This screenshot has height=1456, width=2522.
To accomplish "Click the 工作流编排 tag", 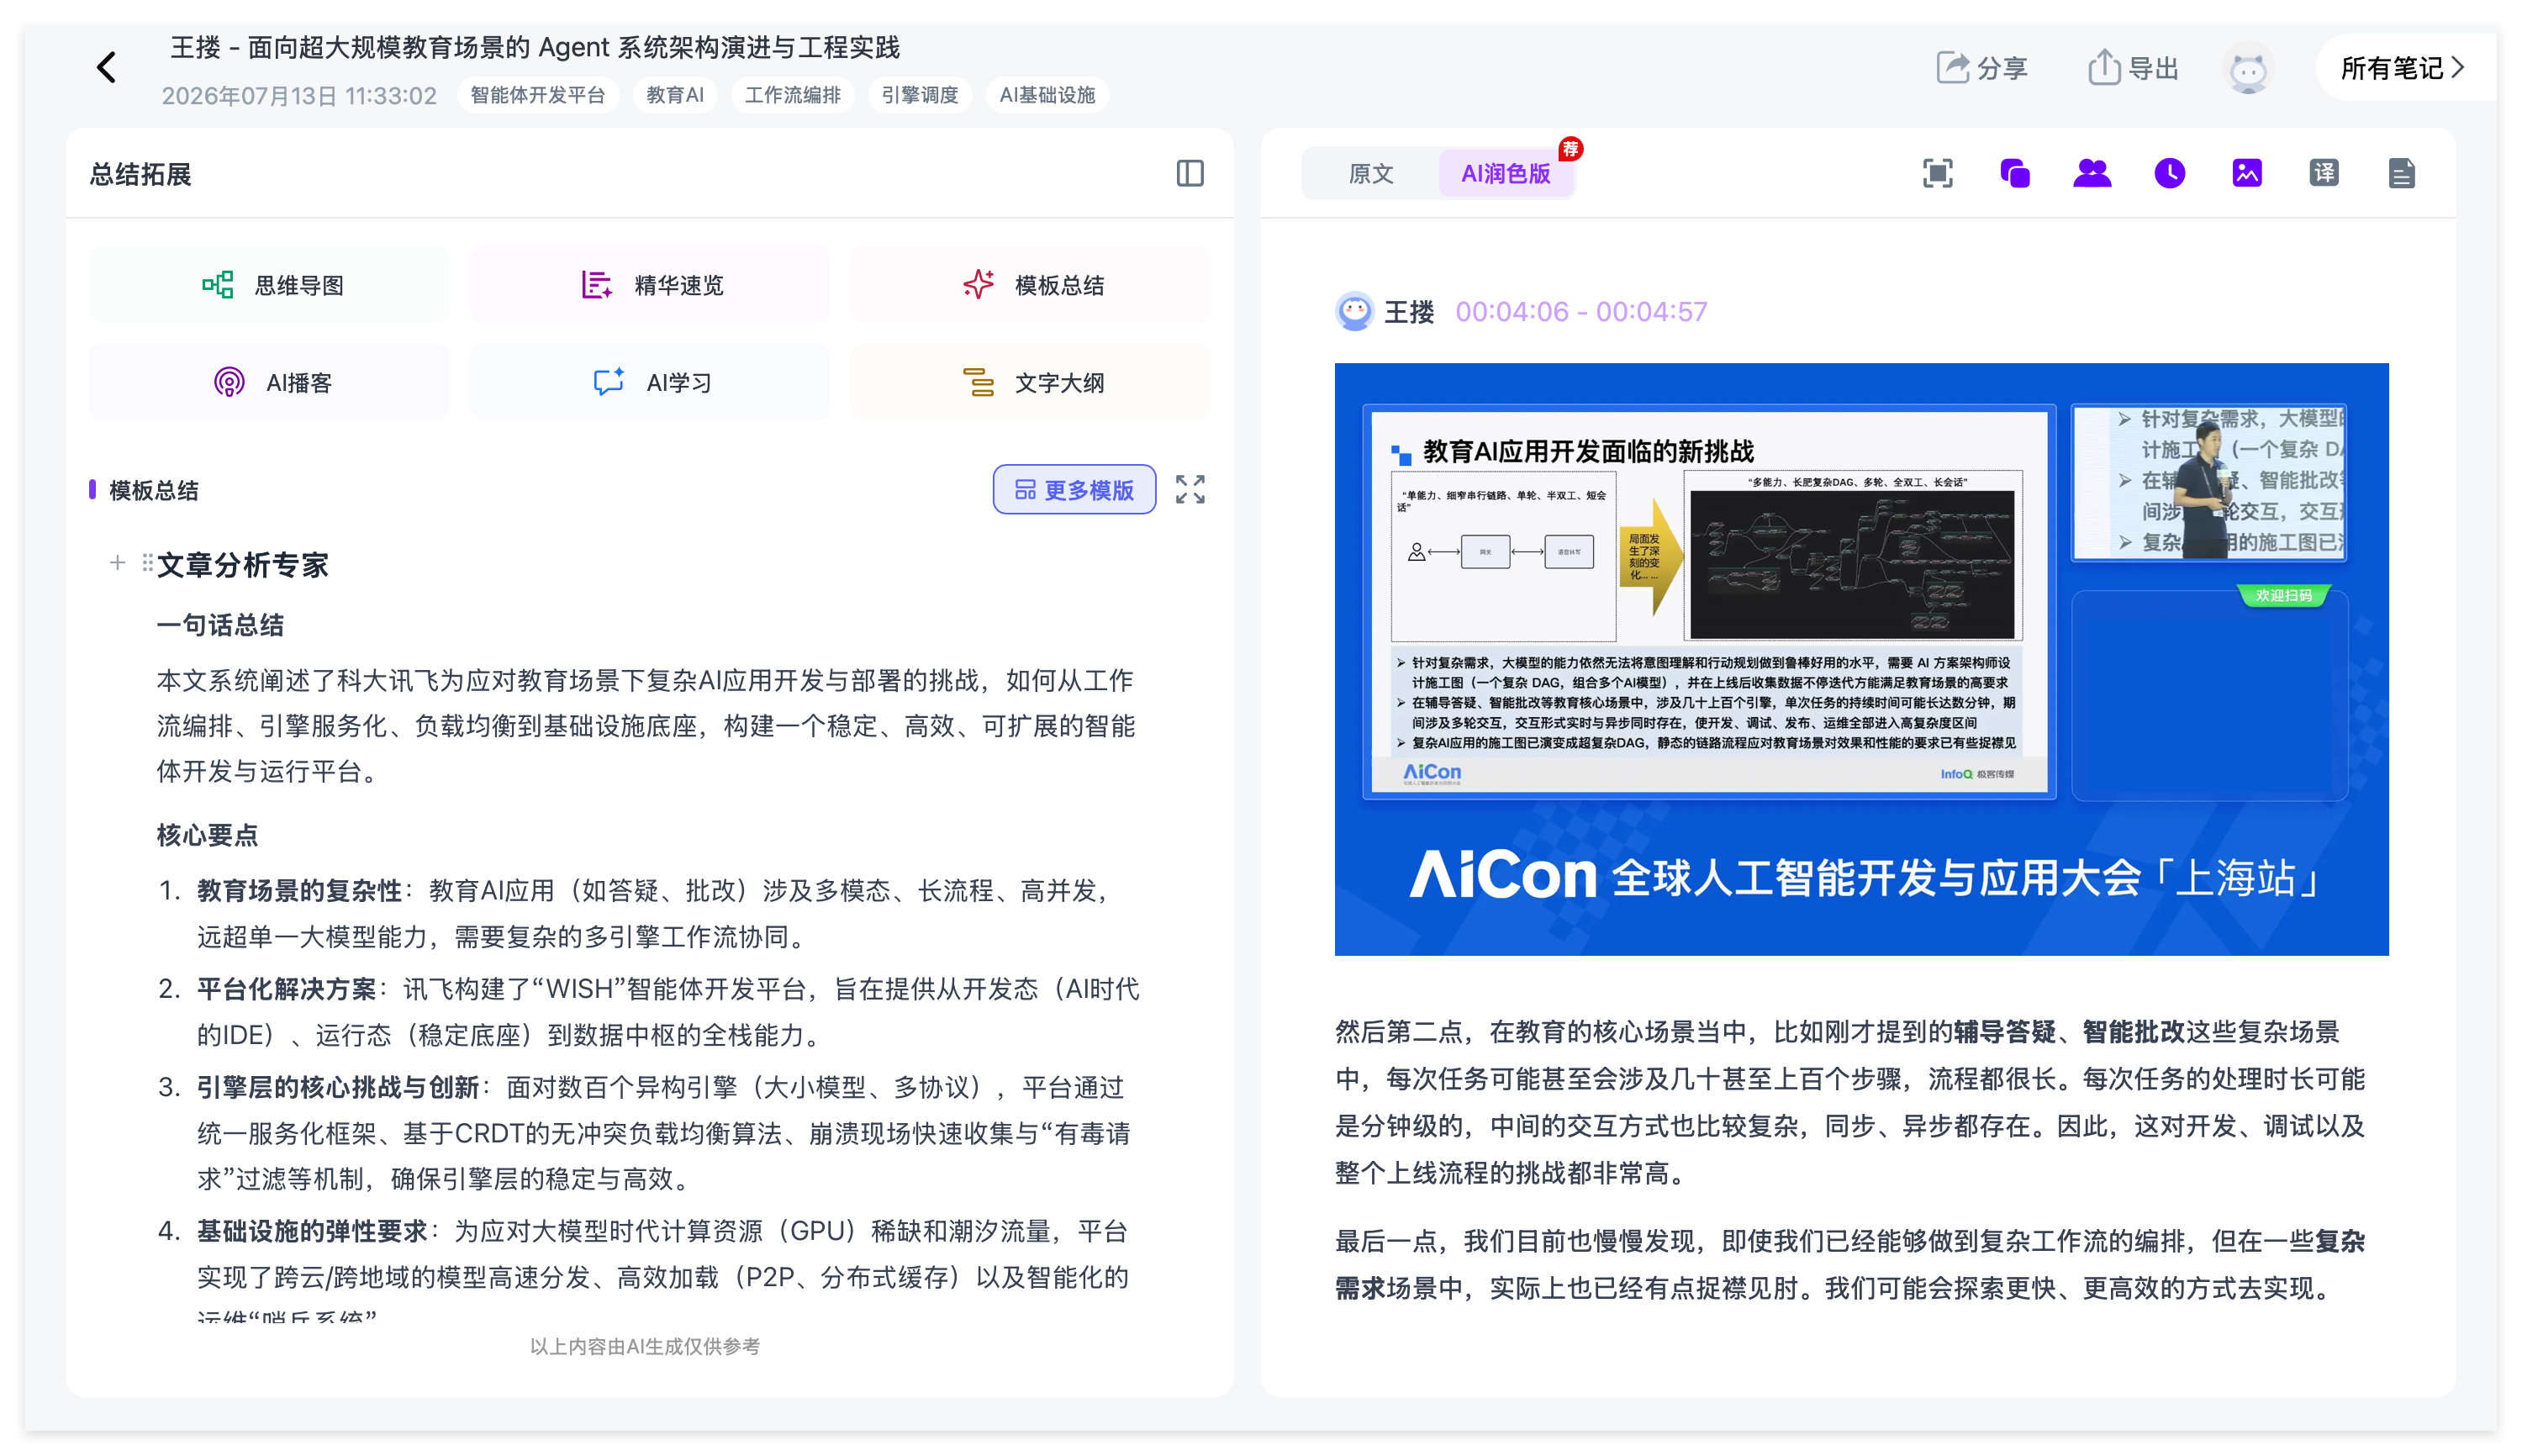I will (792, 95).
